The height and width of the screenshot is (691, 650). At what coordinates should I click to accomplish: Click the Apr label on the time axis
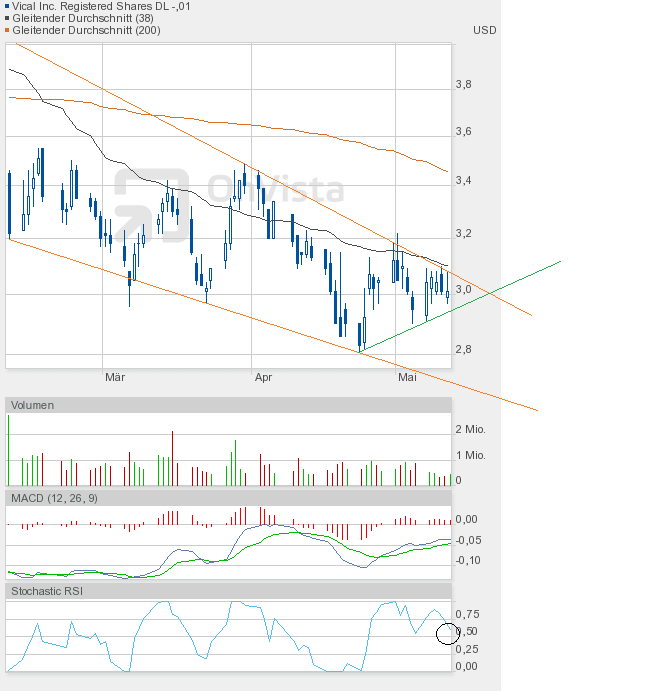(x=263, y=377)
